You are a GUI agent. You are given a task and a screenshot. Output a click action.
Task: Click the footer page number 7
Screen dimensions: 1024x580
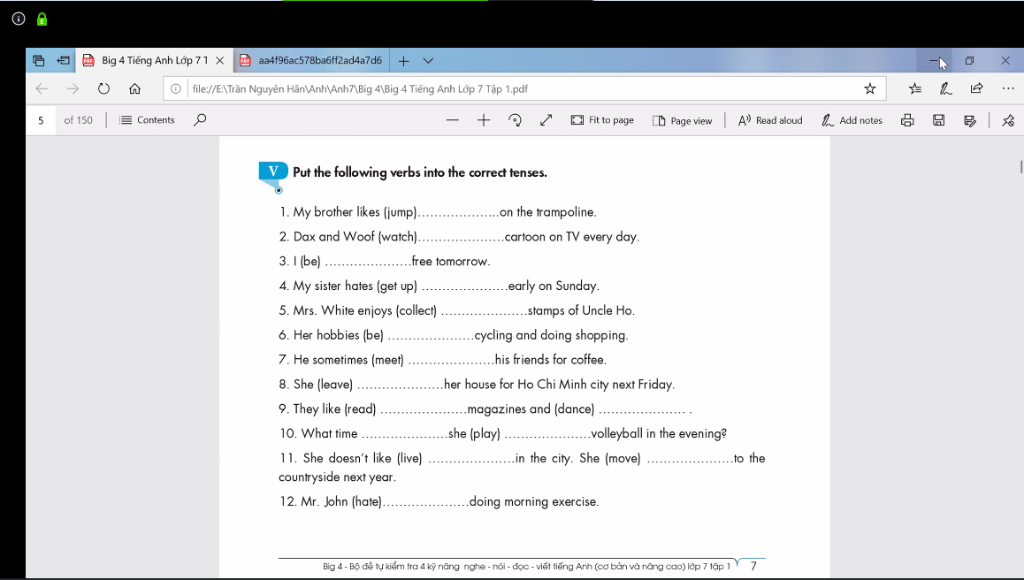pyautogui.click(x=753, y=566)
